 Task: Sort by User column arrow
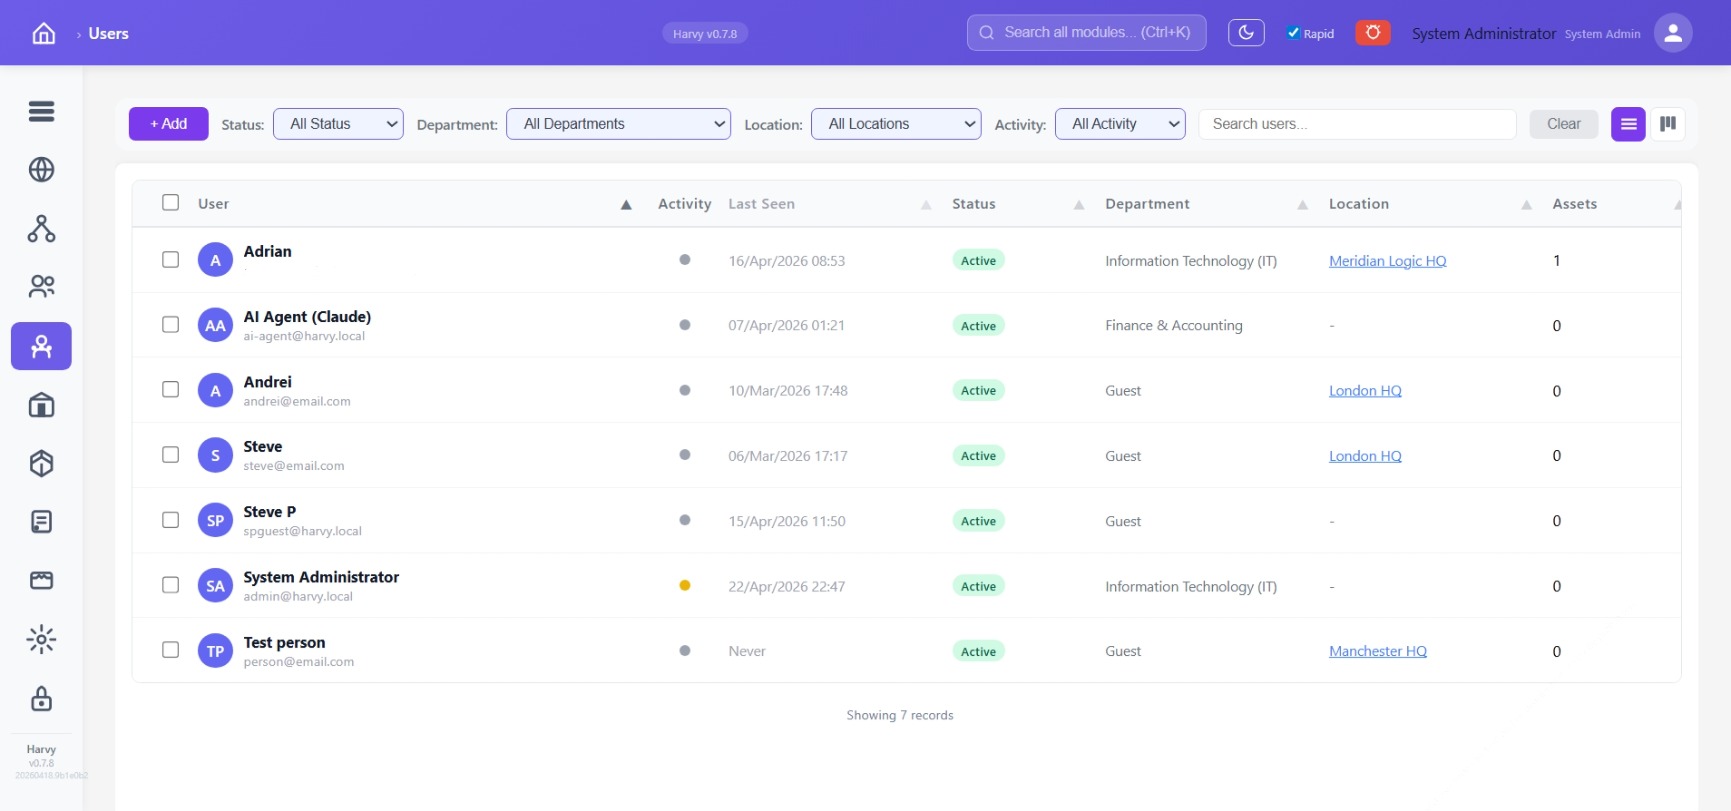pos(626,205)
